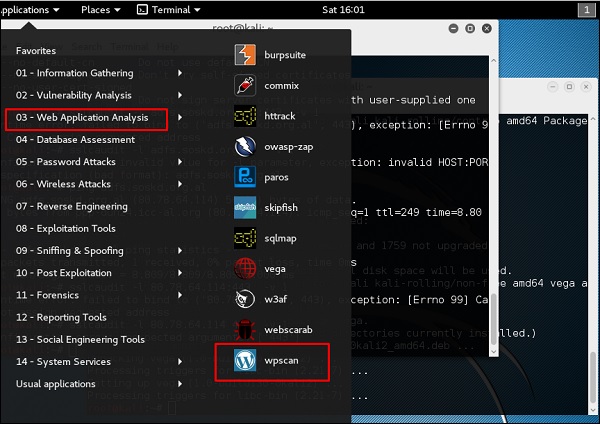Open the Applications menu dropdown

[x=30, y=10]
